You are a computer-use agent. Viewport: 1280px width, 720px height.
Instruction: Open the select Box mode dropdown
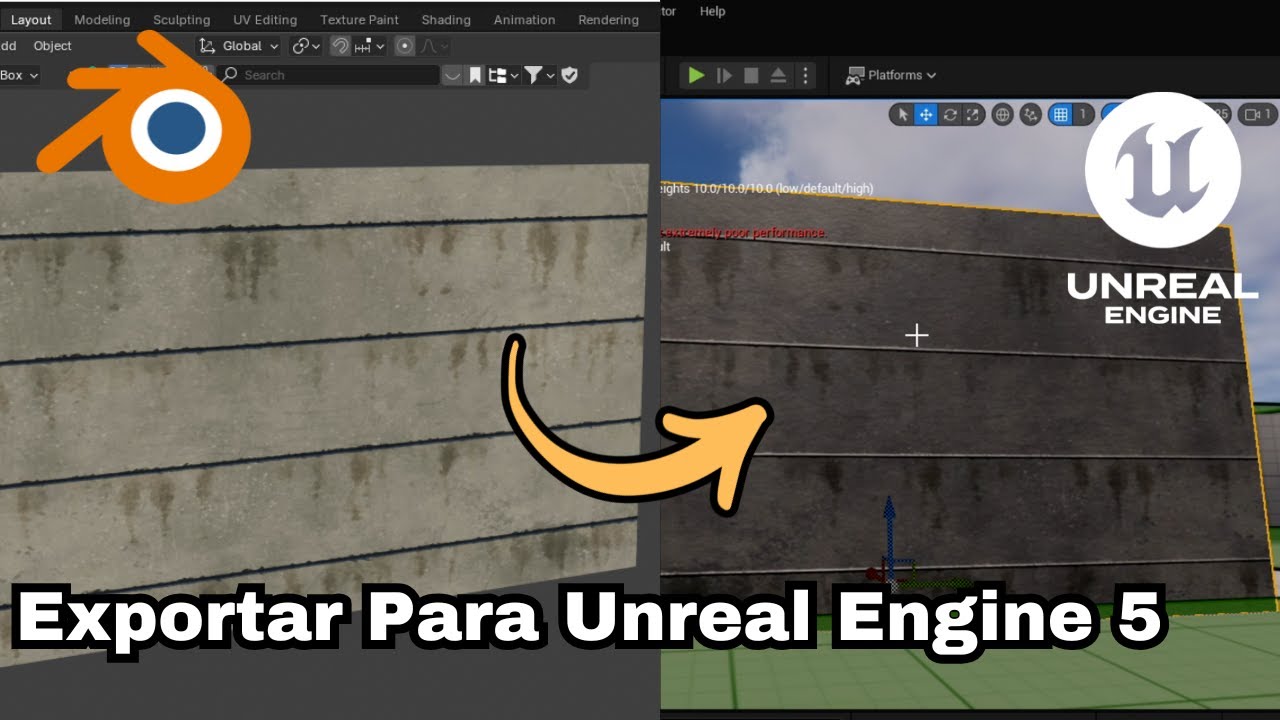[19, 75]
